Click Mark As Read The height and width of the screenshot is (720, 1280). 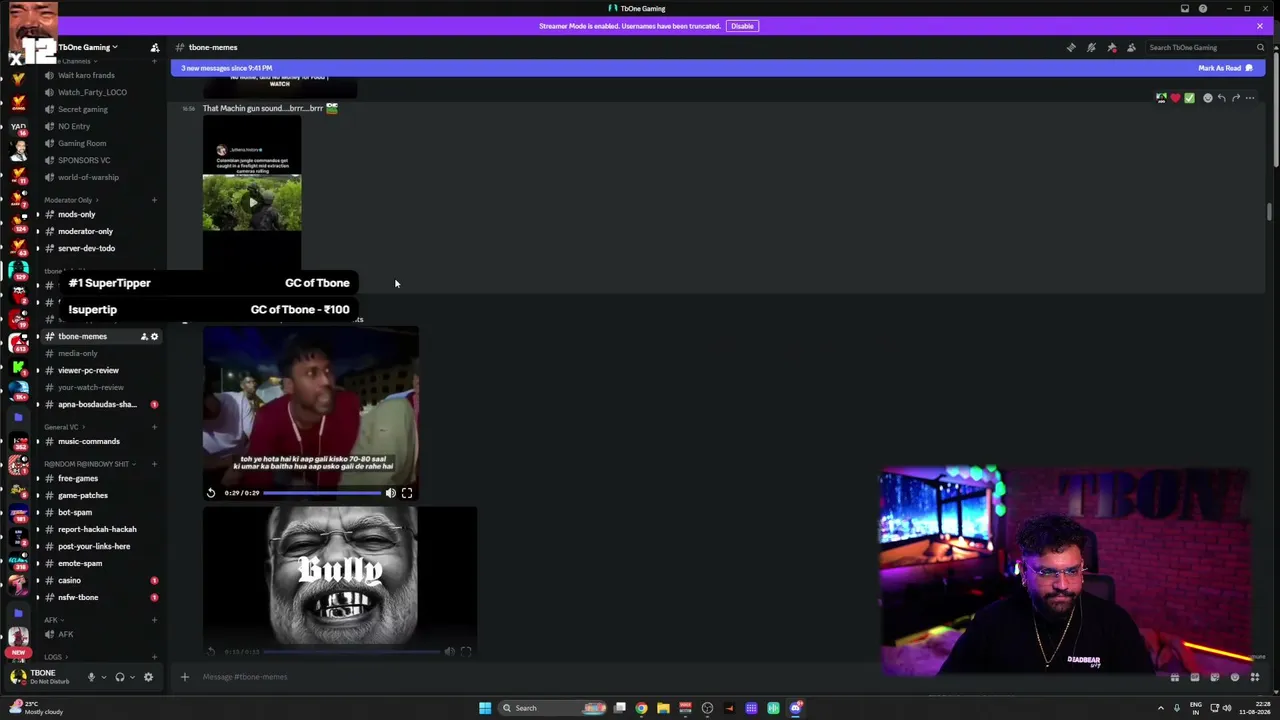(1225, 68)
